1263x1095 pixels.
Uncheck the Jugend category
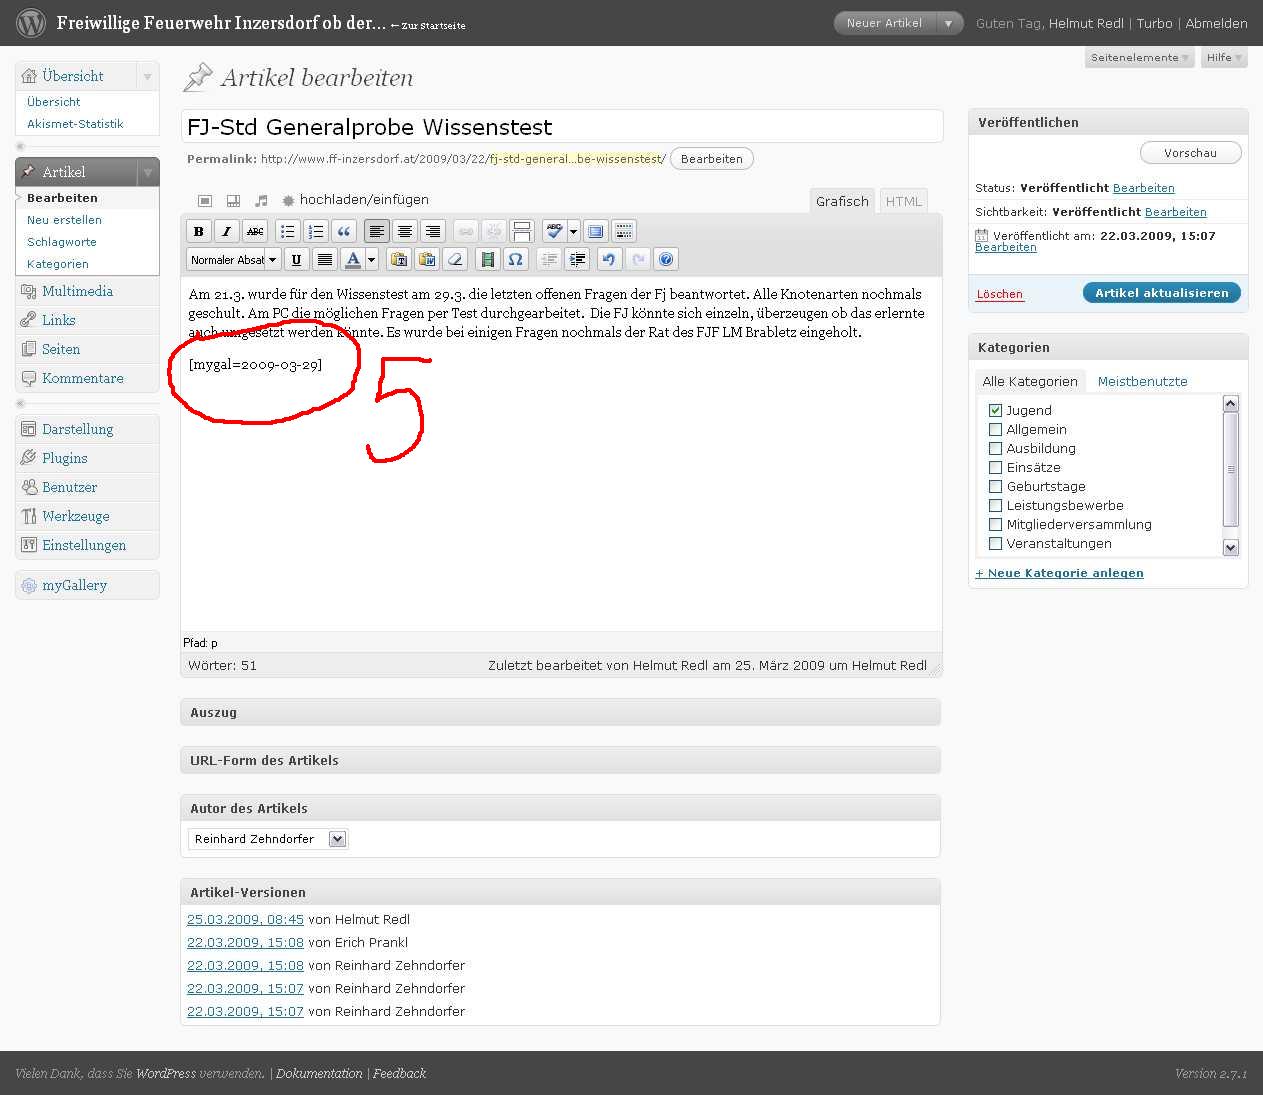click(995, 410)
